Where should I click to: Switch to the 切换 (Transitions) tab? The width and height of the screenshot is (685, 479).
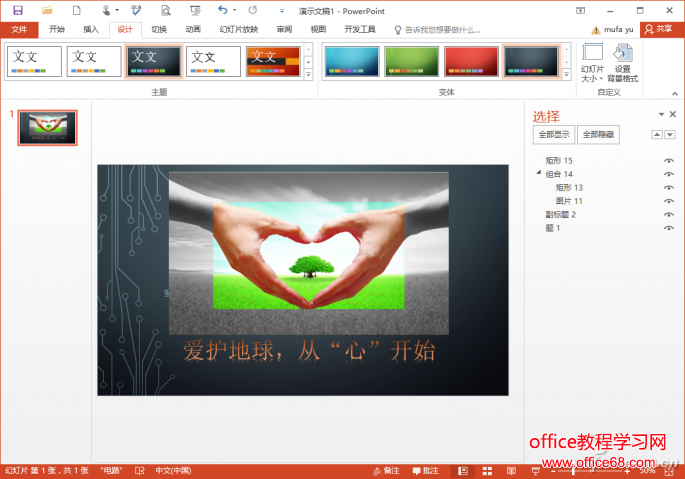tap(159, 29)
